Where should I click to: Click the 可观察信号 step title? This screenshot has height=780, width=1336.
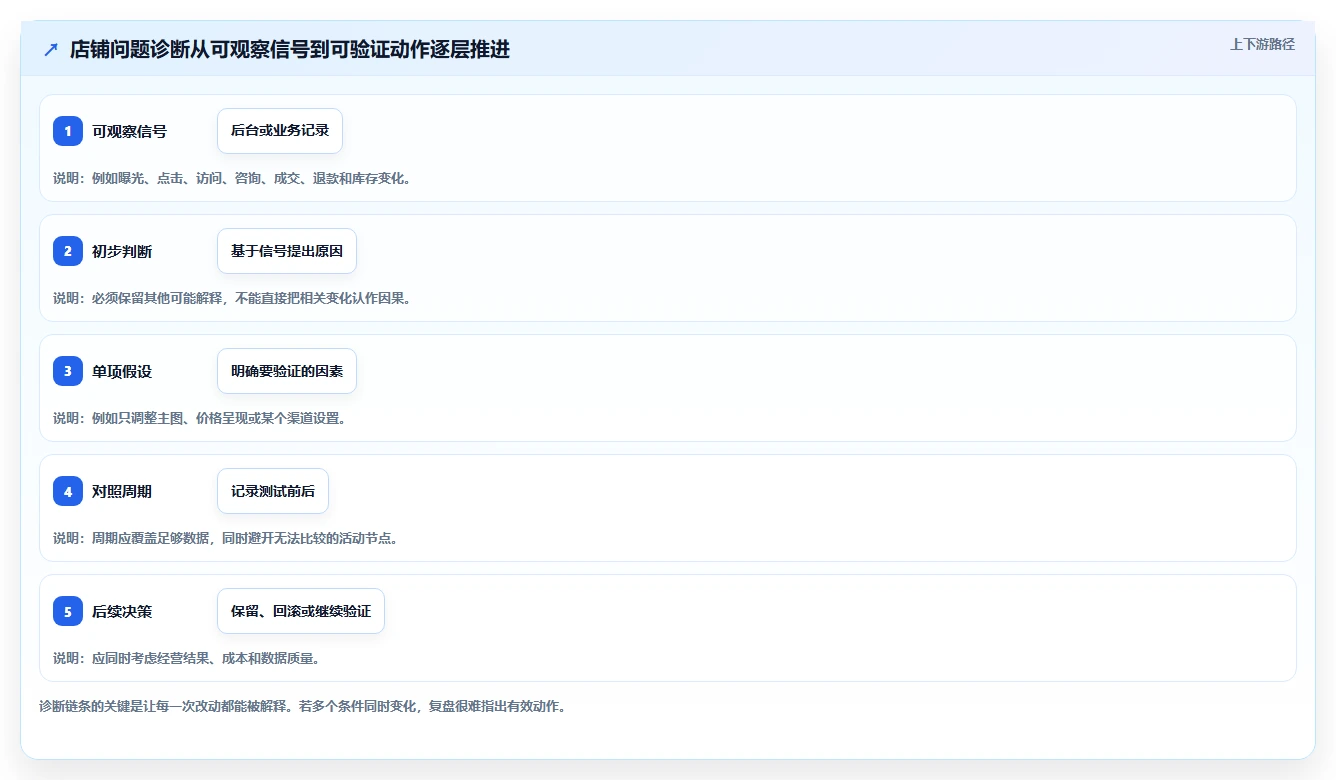129,131
